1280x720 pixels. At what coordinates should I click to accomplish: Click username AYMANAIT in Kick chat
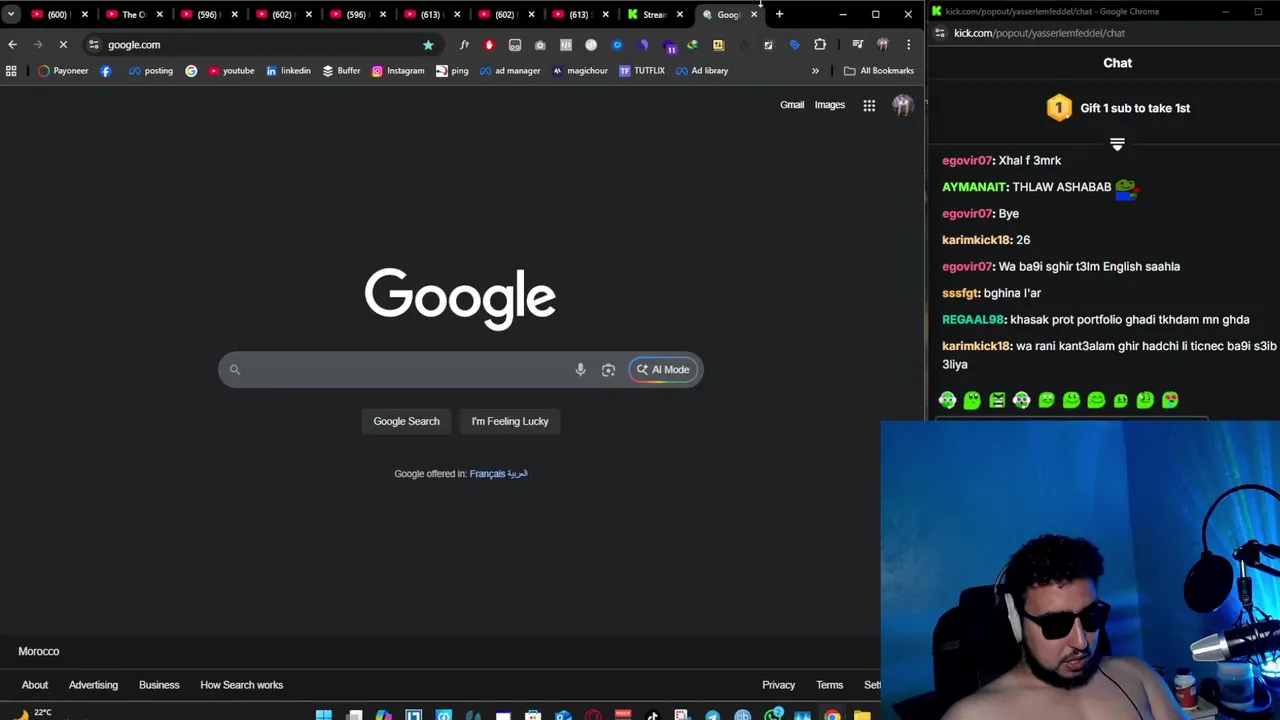pos(974,187)
